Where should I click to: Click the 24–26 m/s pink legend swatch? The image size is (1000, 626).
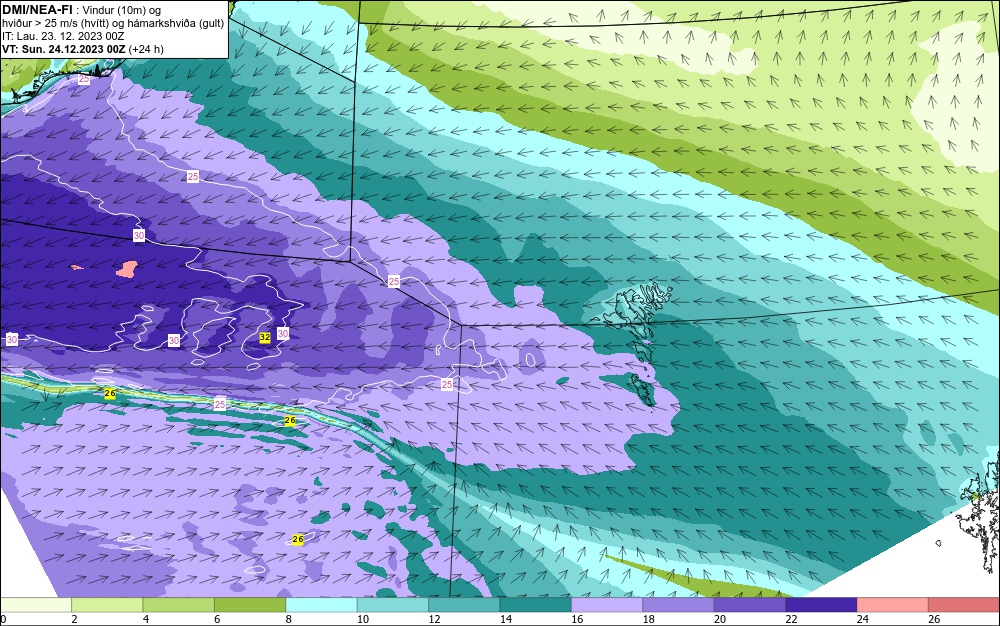(x=893, y=605)
